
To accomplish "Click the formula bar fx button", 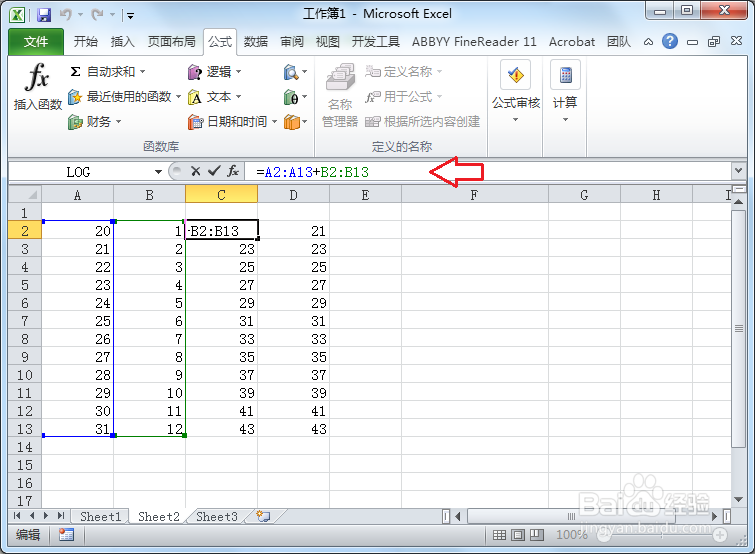I will [233, 171].
